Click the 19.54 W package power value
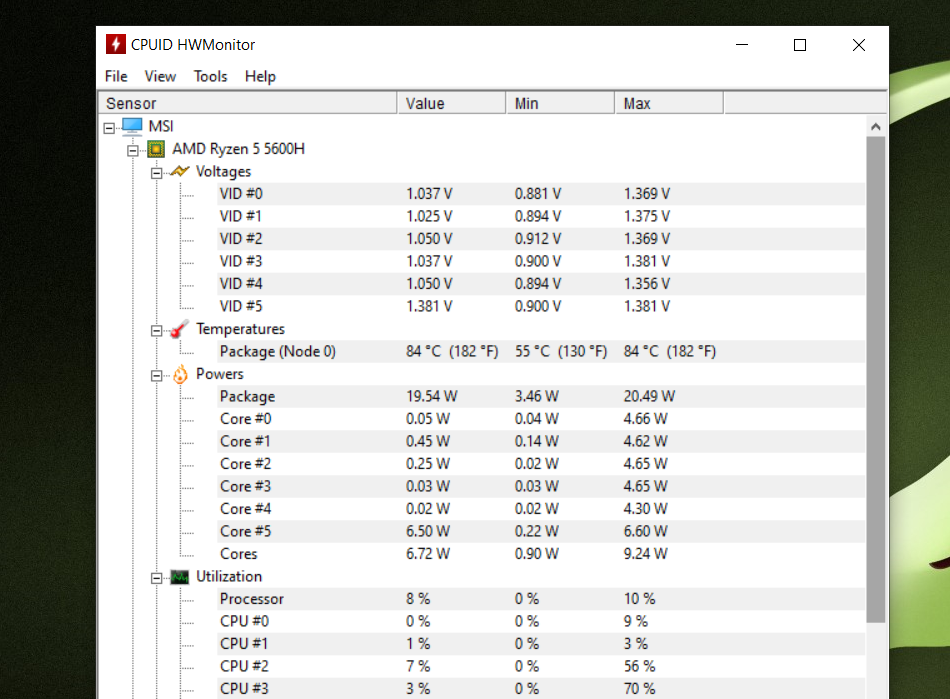Image resolution: width=950 pixels, height=699 pixels. point(431,396)
